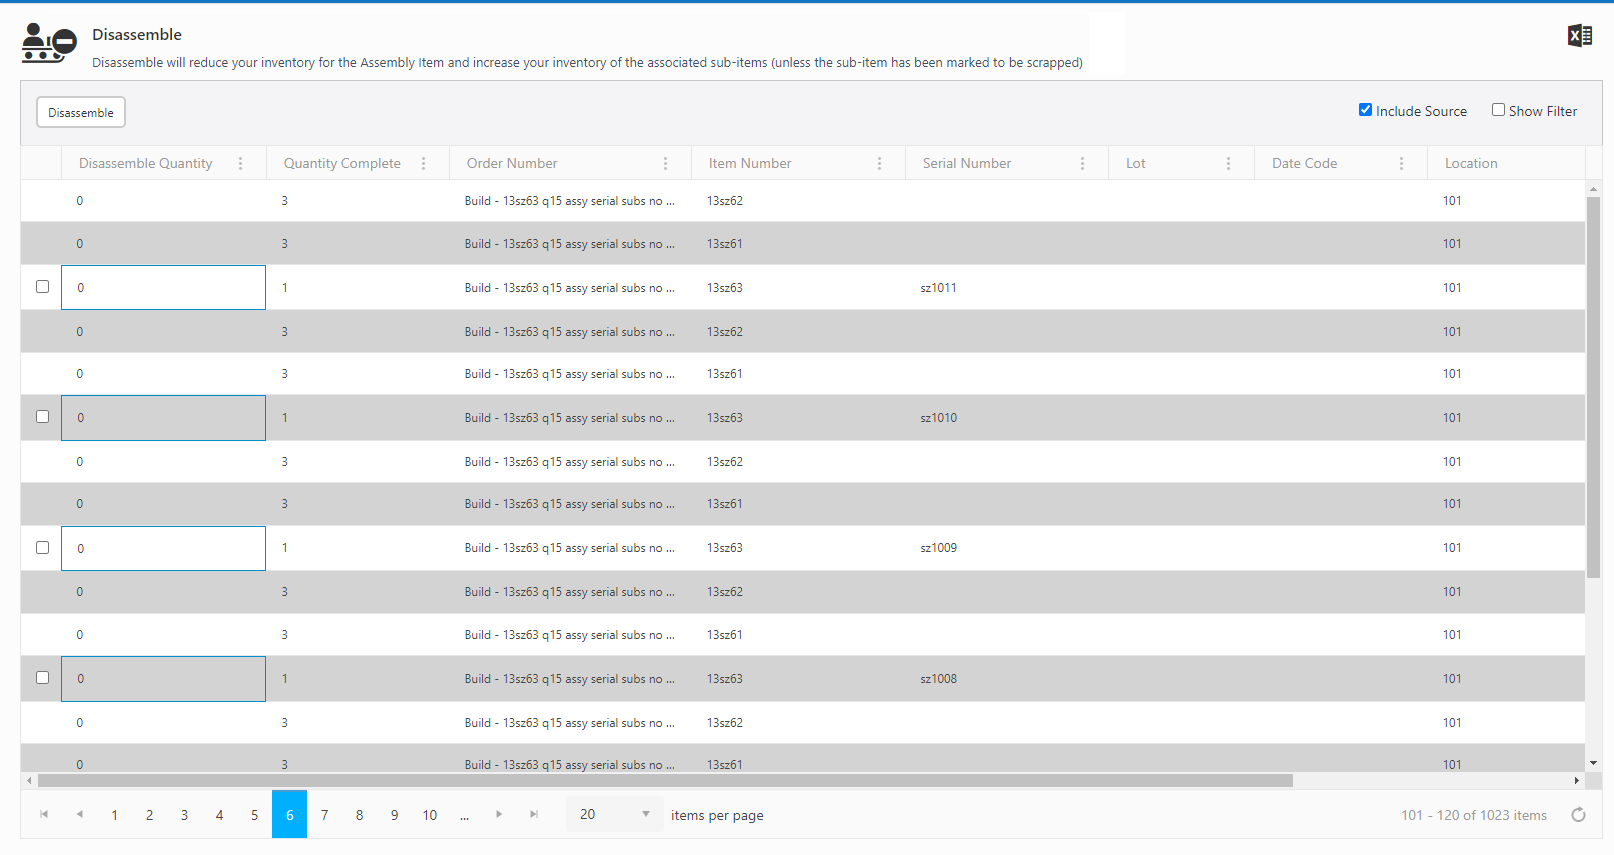This screenshot has width=1614, height=855.
Task: Click quantity field for serial sz1009
Action: pyautogui.click(x=163, y=548)
